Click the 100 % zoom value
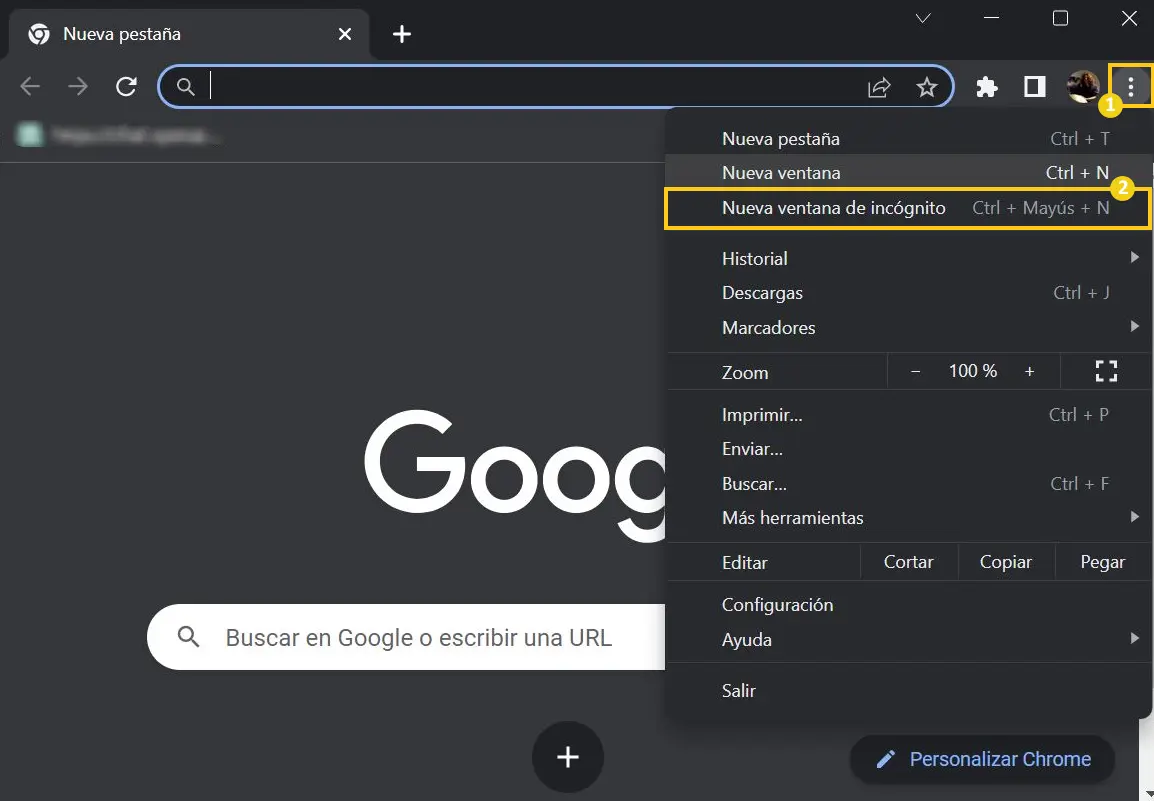 (x=973, y=371)
